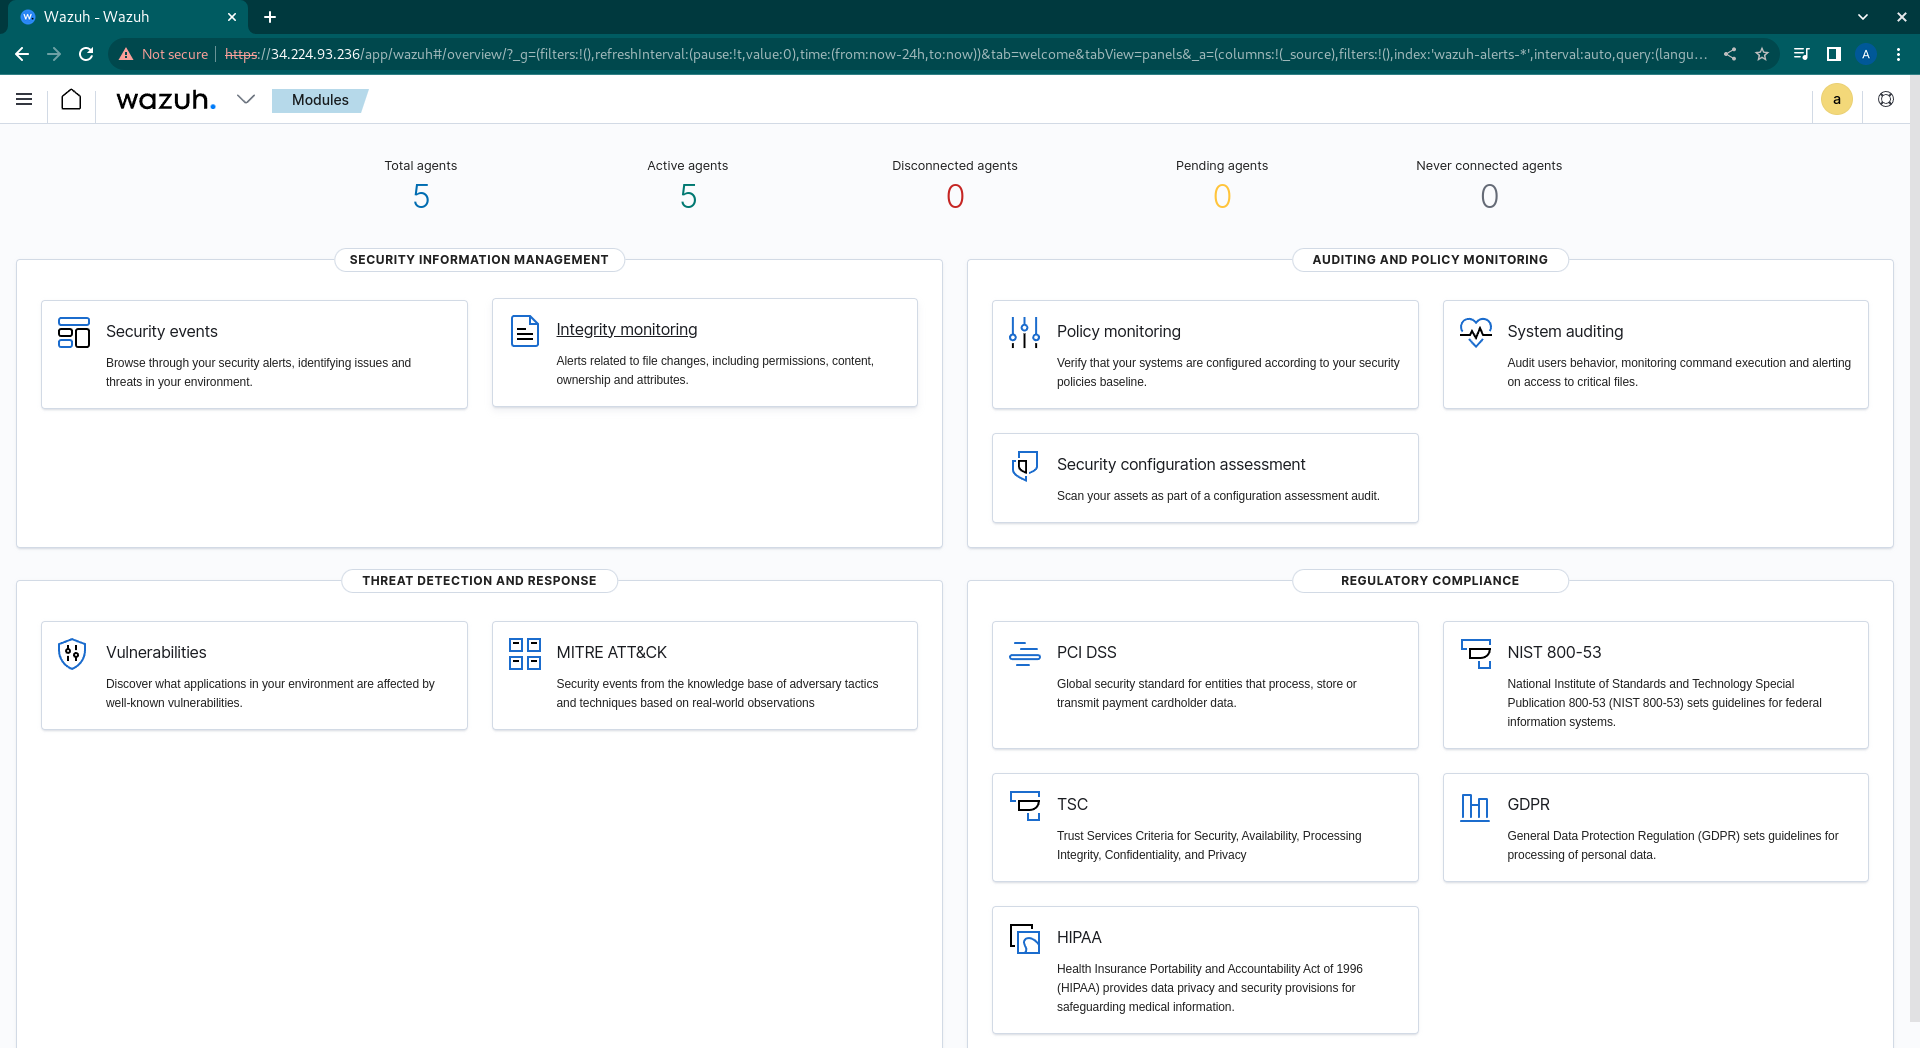Image resolution: width=1920 pixels, height=1048 pixels.
Task: Expand the app switcher chevron beside Wazuh logo
Action: coord(246,99)
